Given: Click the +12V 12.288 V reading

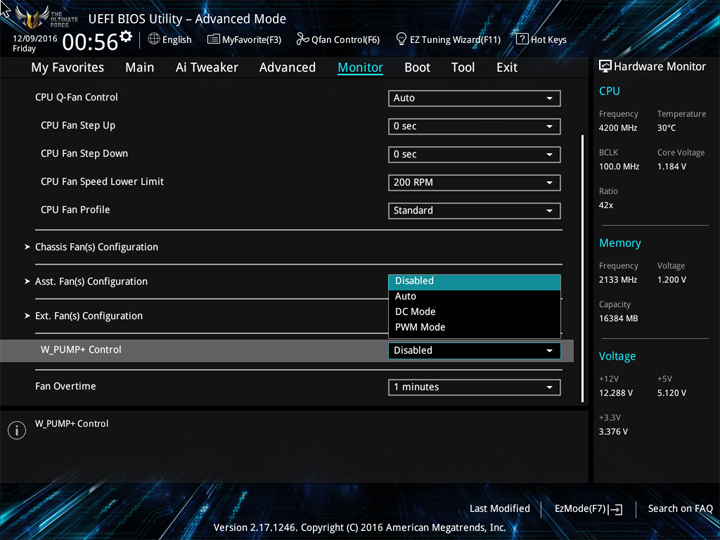Looking at the screenshot, I should click(615, 393).
